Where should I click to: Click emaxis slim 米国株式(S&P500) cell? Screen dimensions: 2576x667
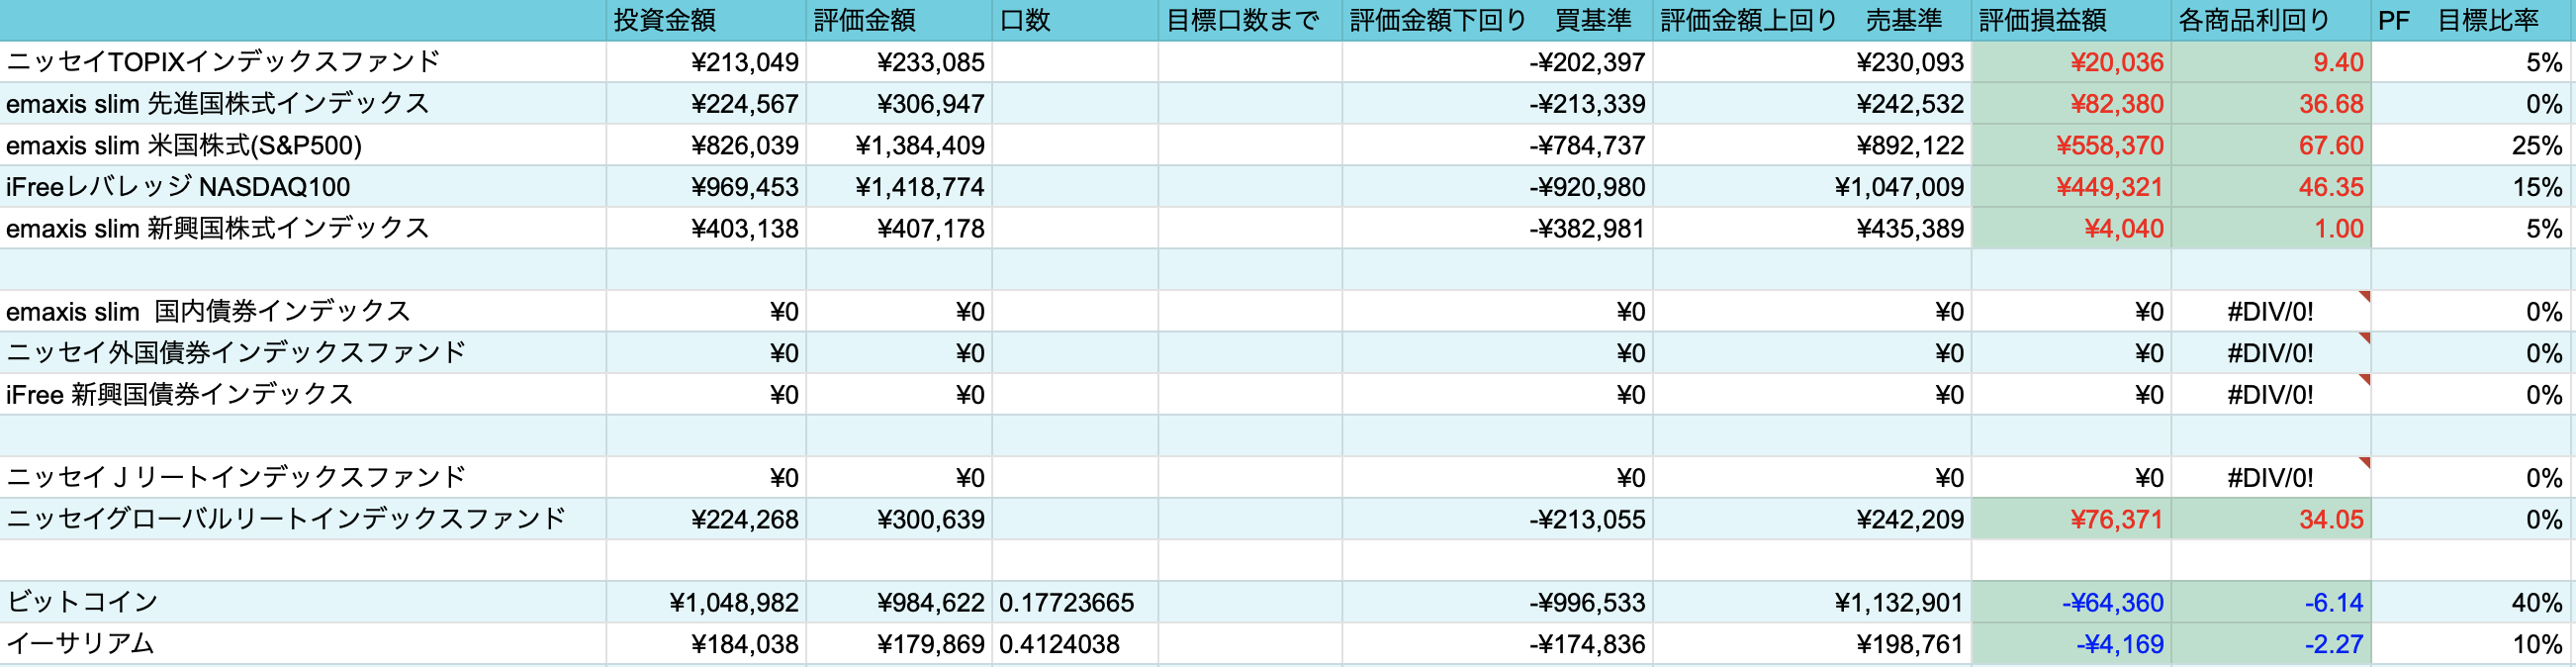click(x=303, y=145)
